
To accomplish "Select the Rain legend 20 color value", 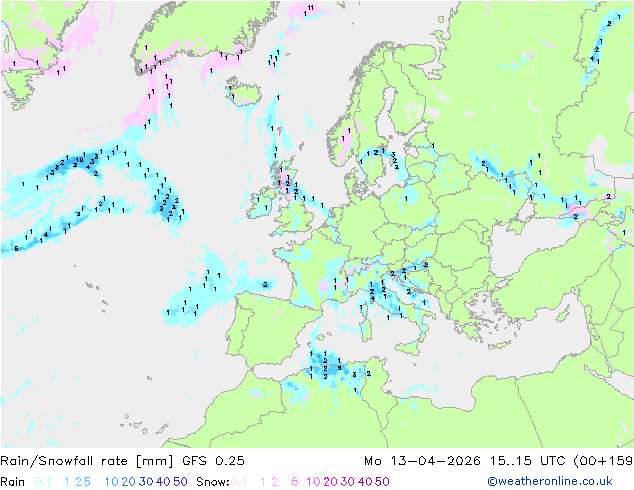I will point(128,482).
